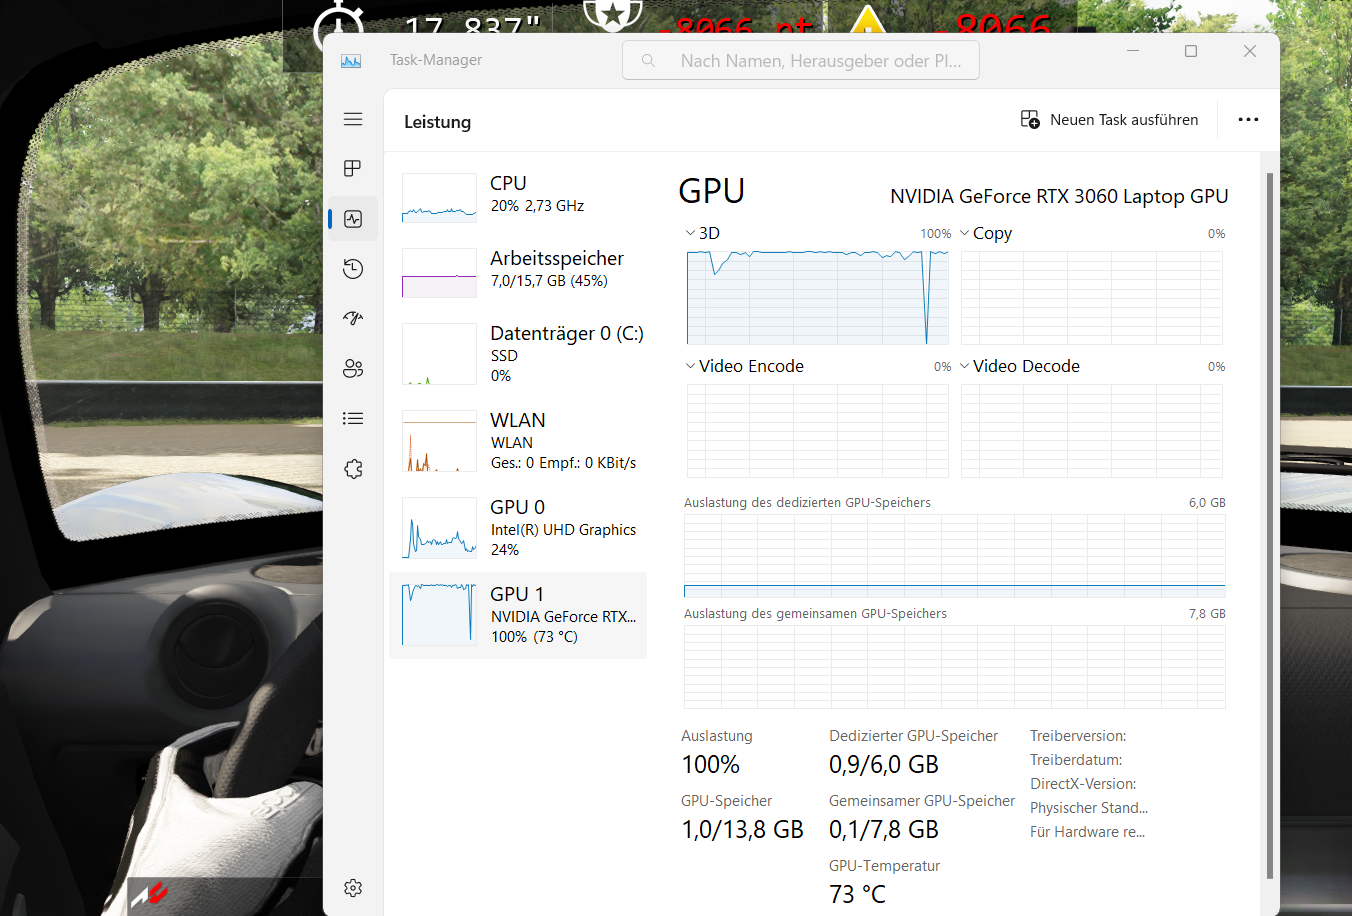Open the Benutzer users view

point(353,368)
